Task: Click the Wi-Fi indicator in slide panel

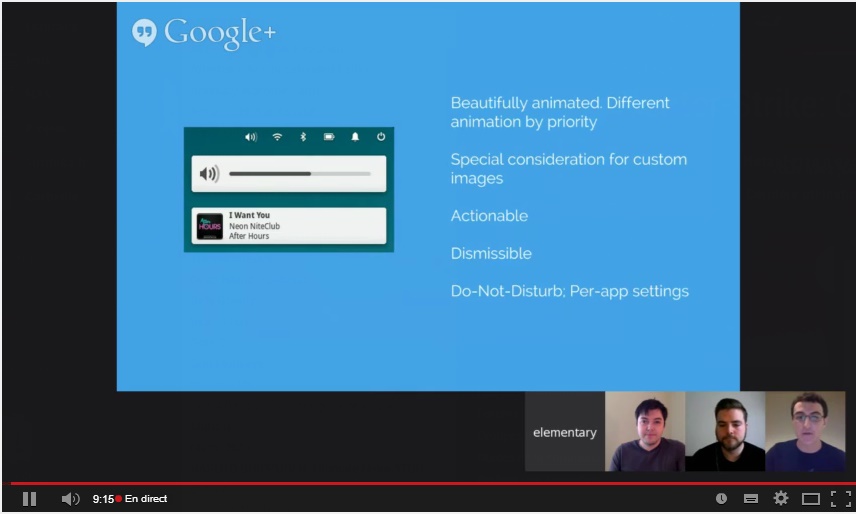Action: pos(277,137)
